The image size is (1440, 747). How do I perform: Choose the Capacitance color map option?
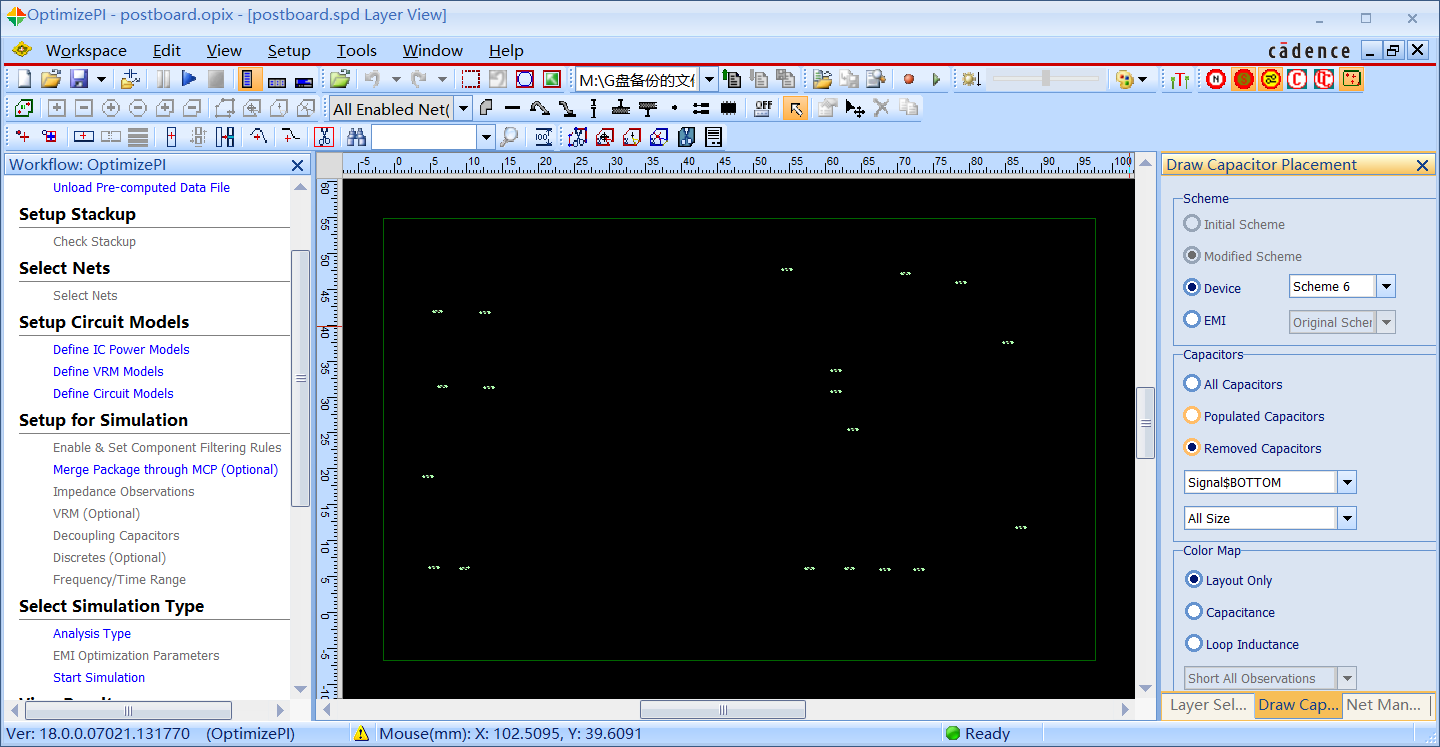(x=1193, y=612)
